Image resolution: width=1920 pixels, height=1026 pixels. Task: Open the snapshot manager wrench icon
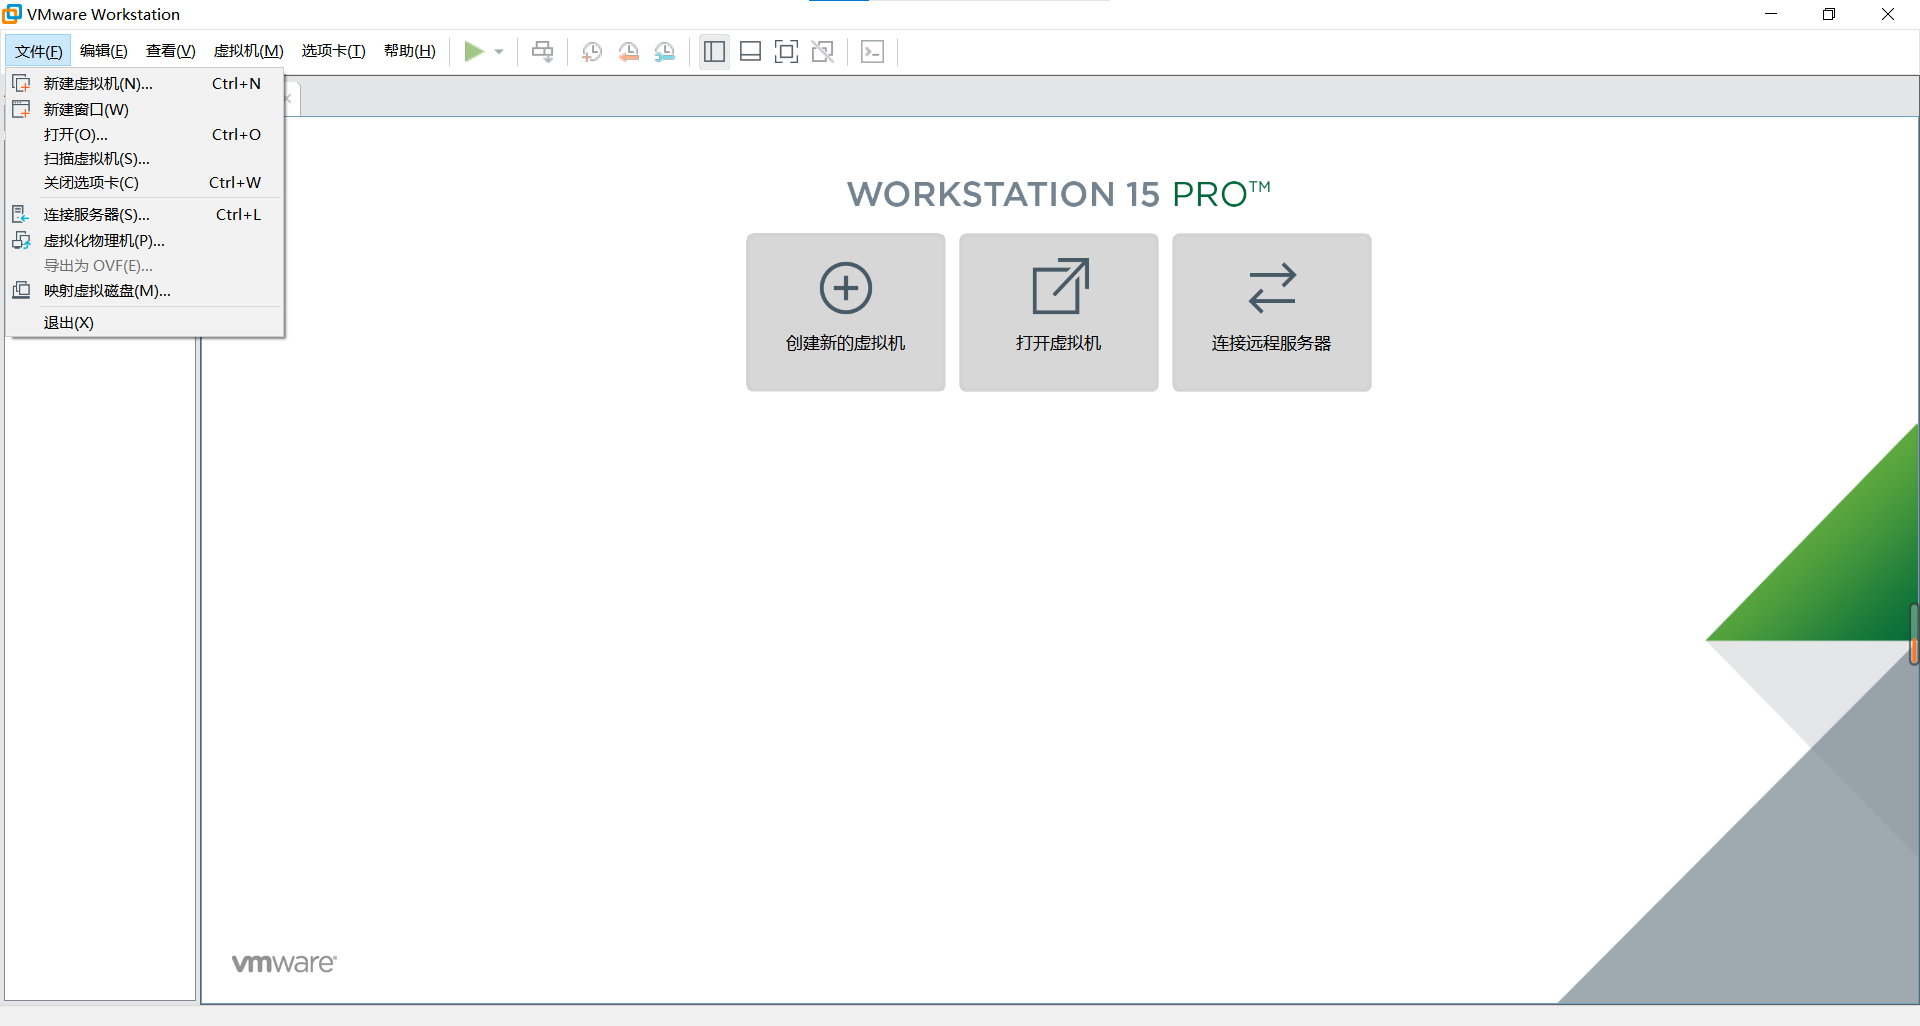[x=665, y=52]
